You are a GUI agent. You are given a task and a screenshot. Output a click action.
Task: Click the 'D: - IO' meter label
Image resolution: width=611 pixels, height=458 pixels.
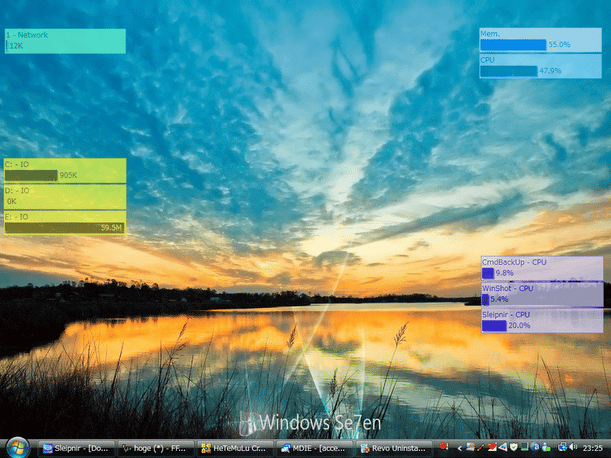17,190
